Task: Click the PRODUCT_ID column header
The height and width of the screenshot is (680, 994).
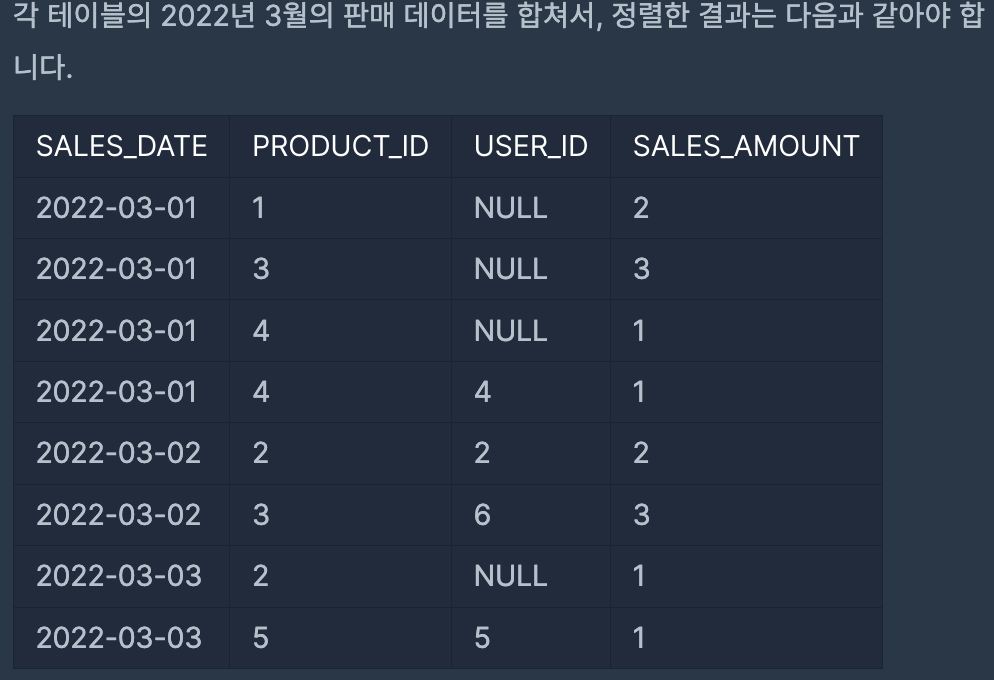Action: (x=340, y=146)
